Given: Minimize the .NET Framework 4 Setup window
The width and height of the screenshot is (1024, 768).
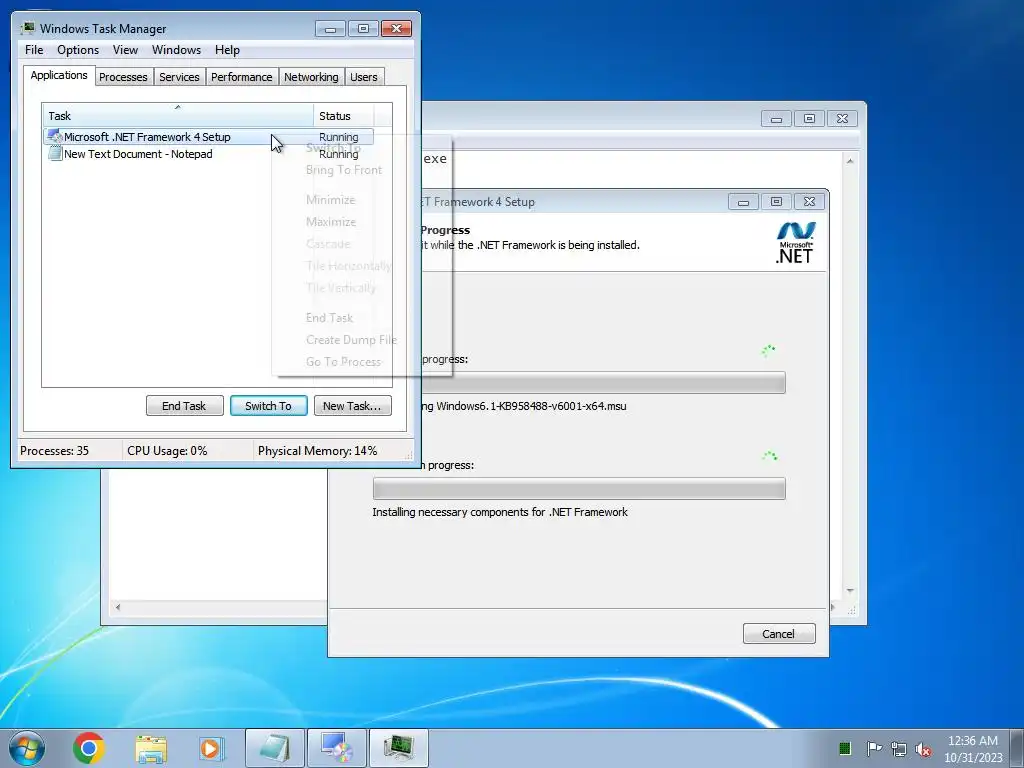Looking at the screenshot, I should tap(743, 202).
